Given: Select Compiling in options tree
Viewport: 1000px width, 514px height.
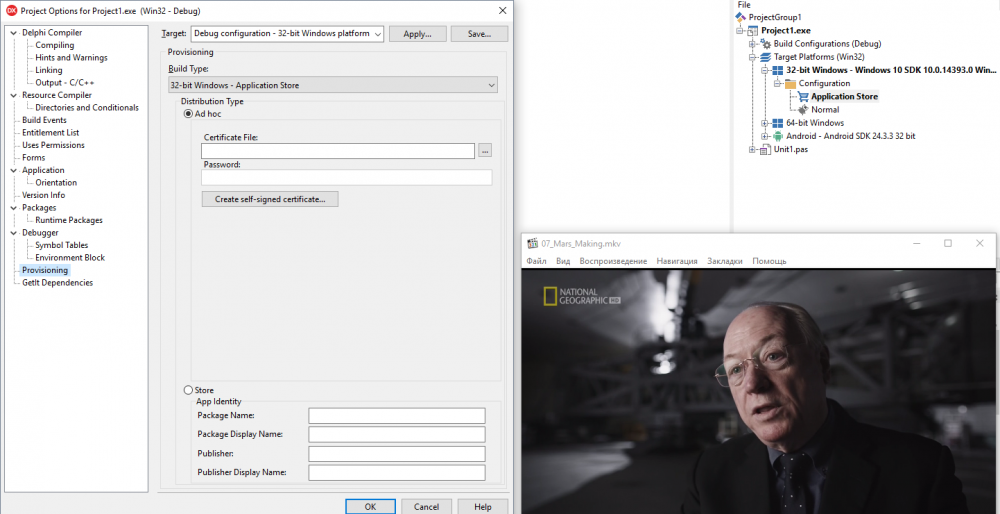Looking at the screenshot, I should [x=55, y=45].
